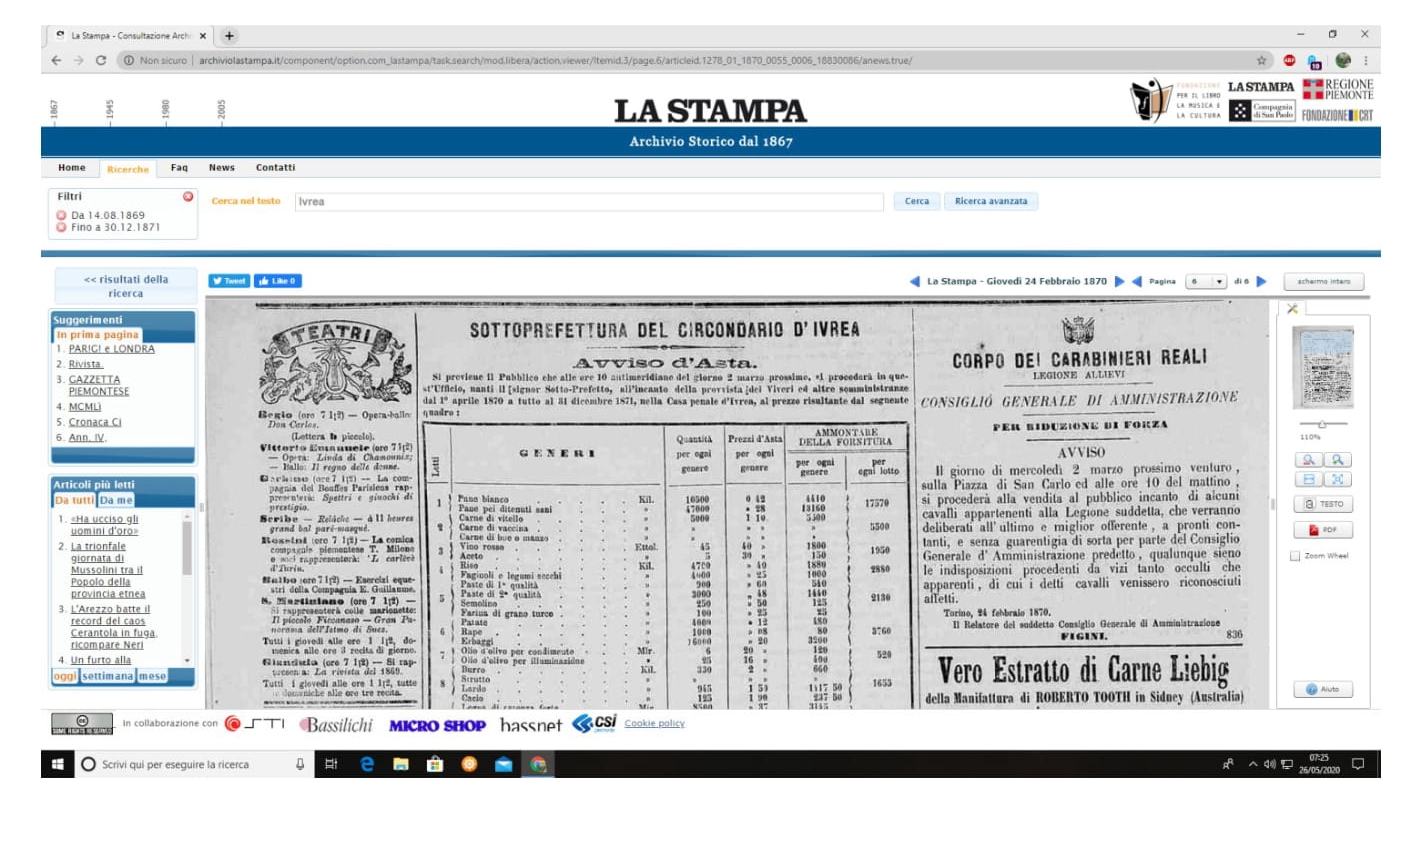1426x852 pixels.
Task: Go to previous page arrow
Action: [x=1136, y=282]
